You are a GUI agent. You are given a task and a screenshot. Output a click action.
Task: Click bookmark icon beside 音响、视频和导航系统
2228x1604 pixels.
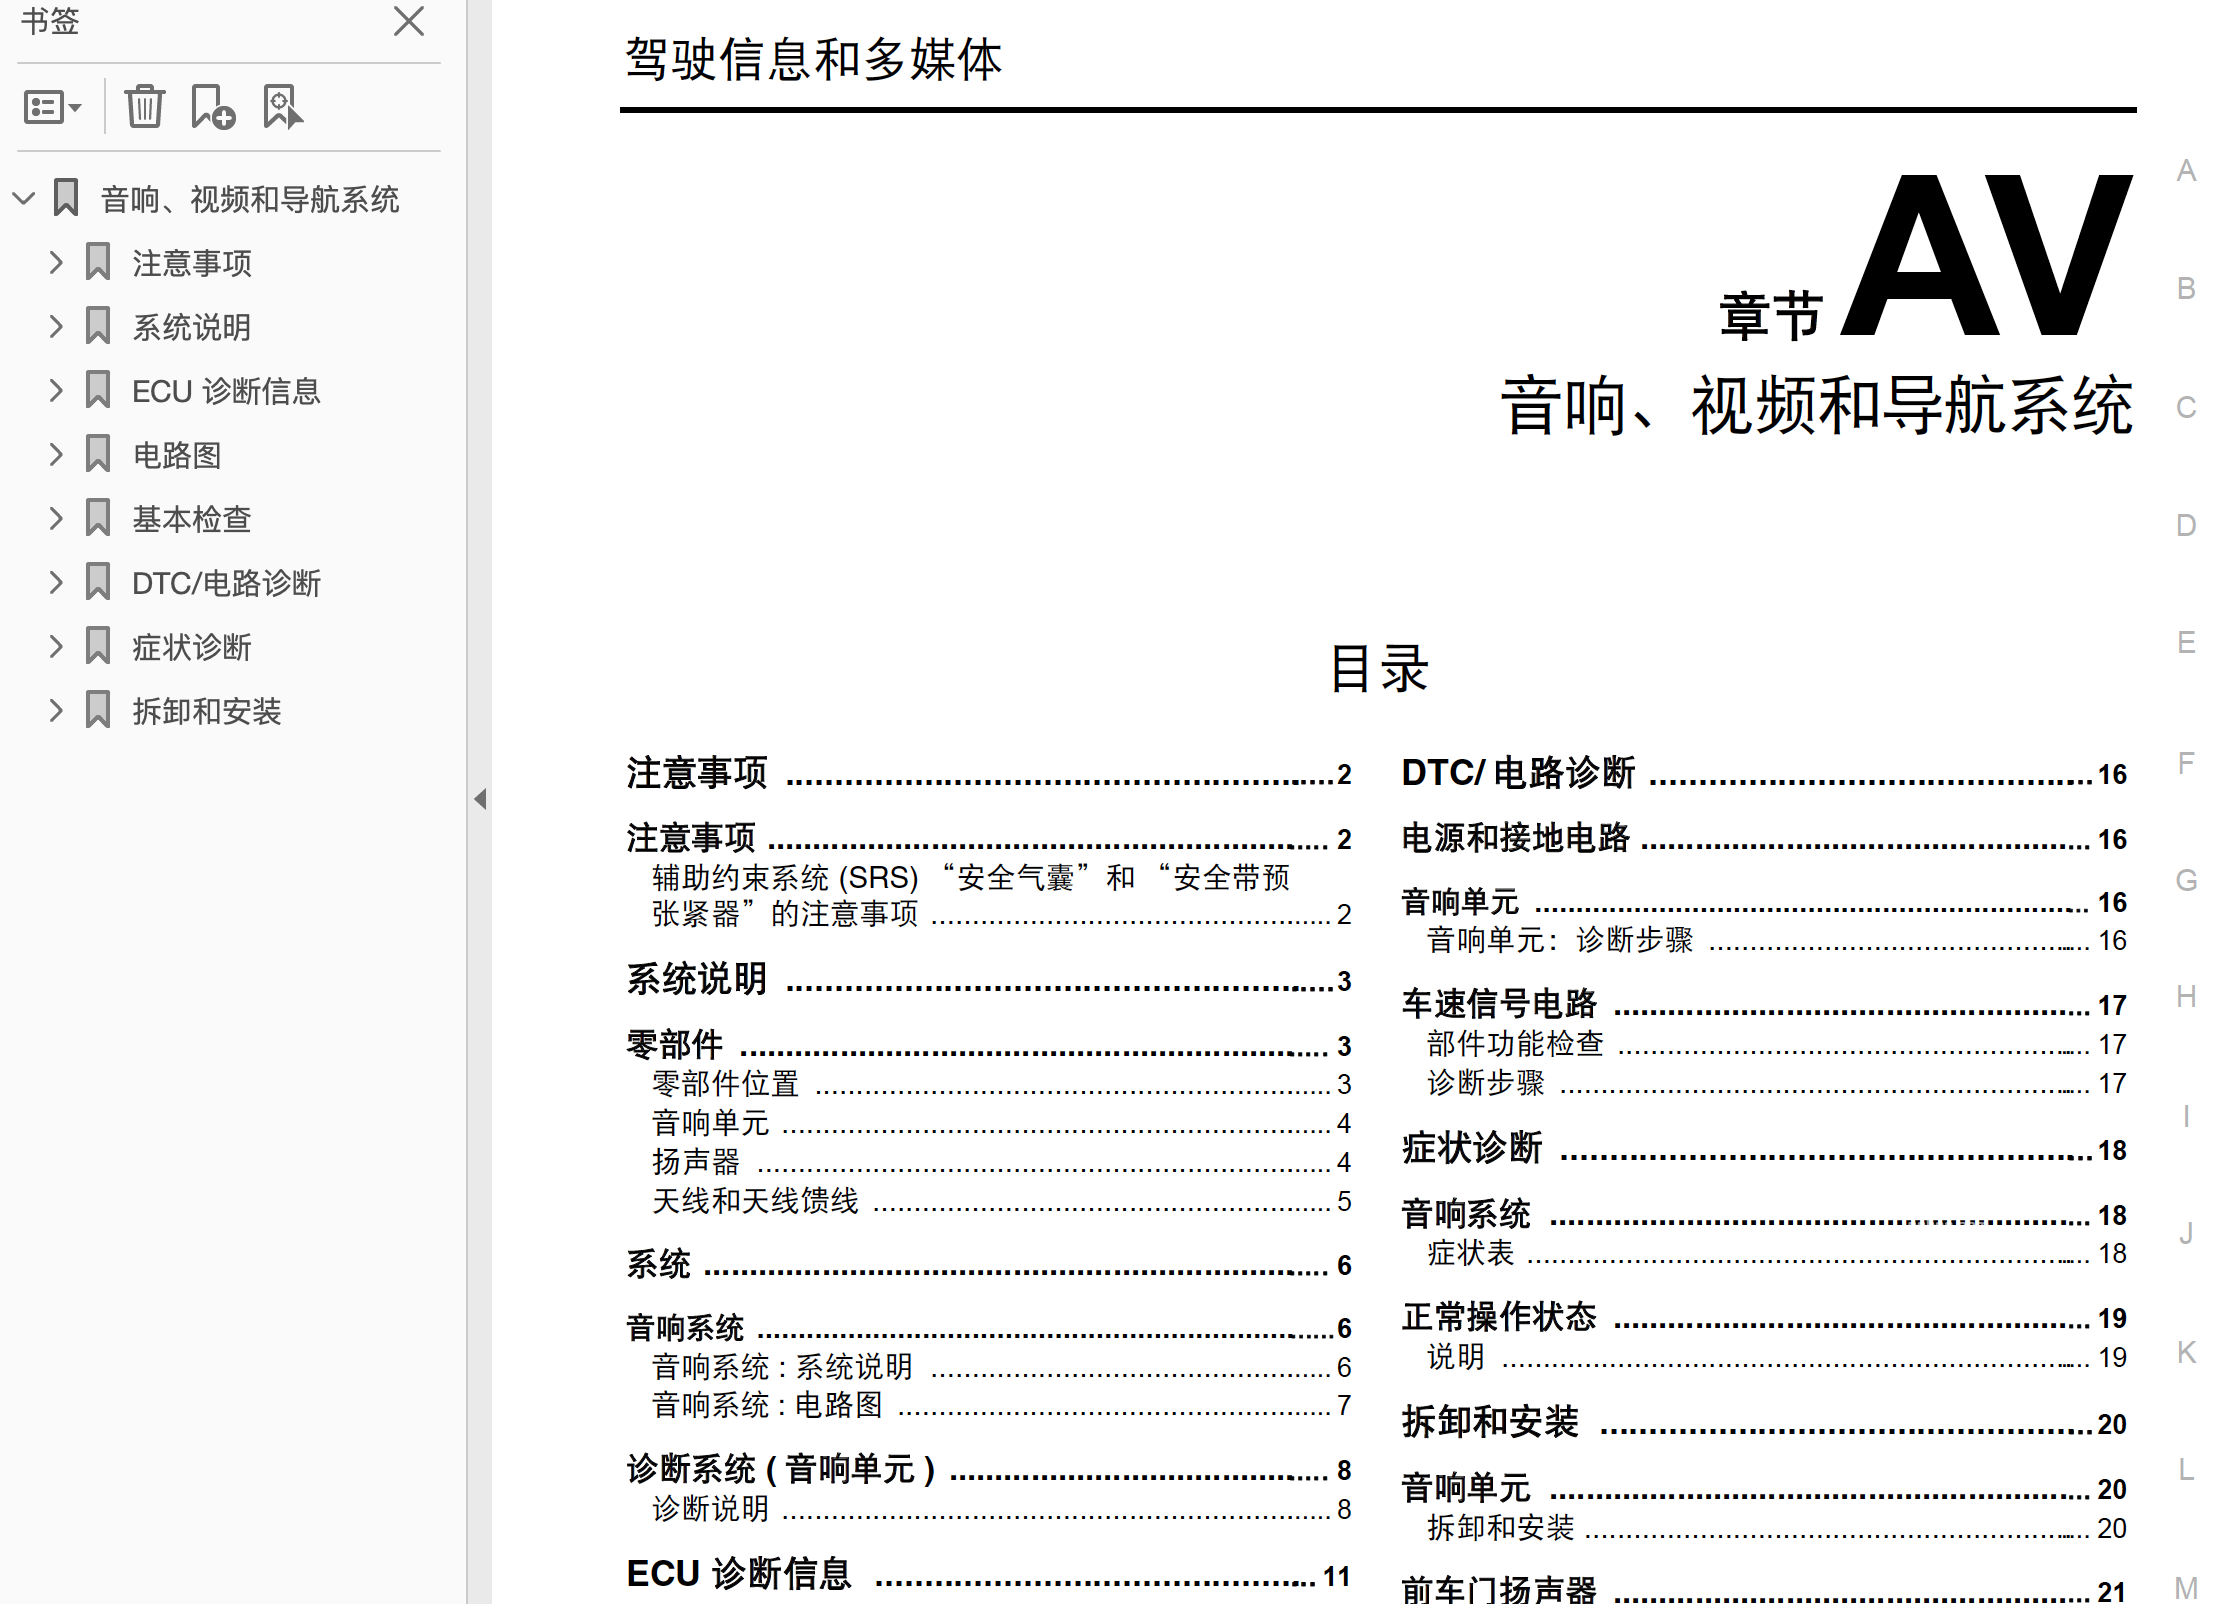tap(66, 198)
